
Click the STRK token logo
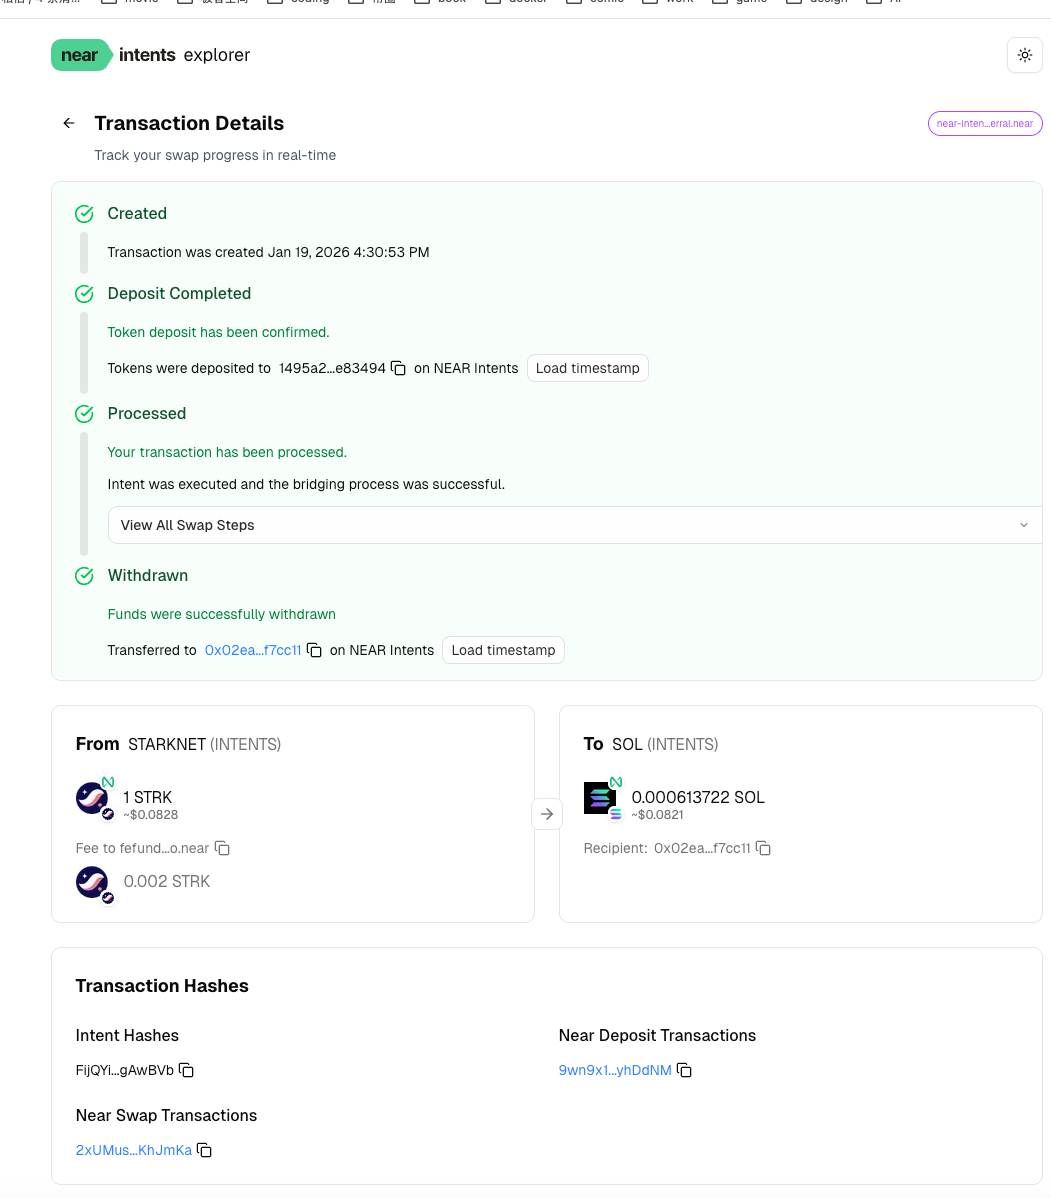91,797
